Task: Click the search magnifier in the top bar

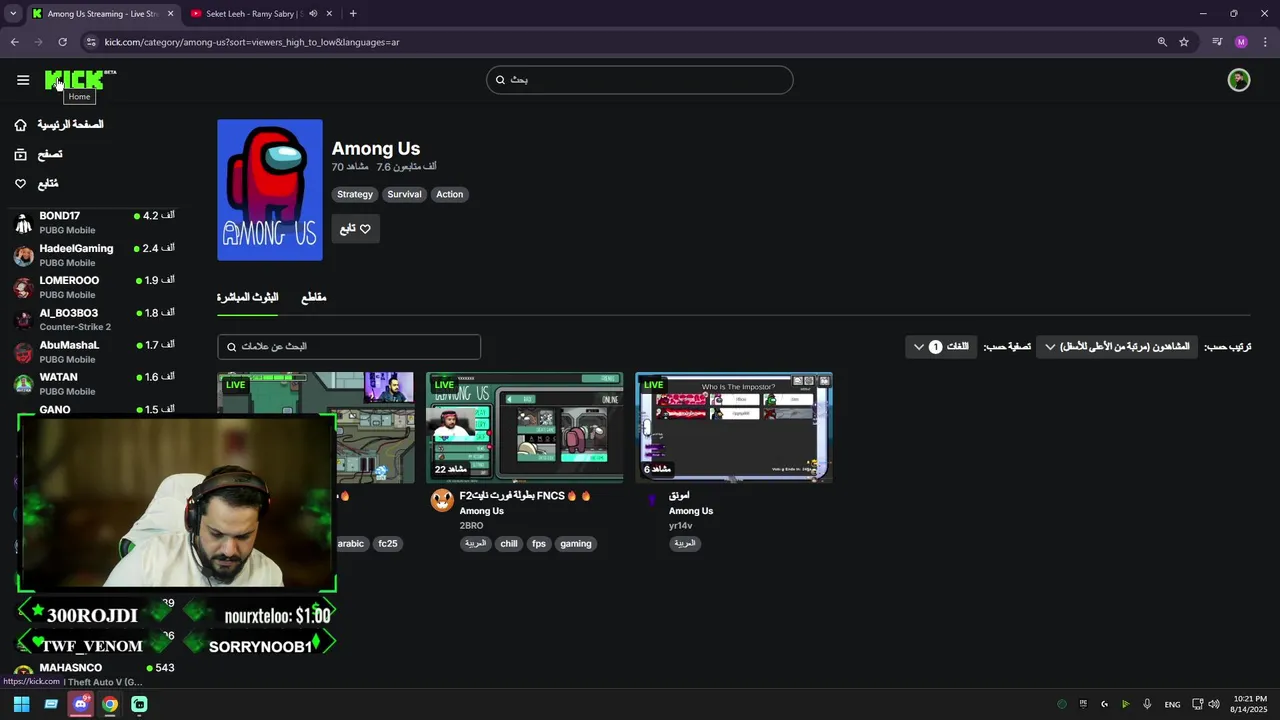Action: 500,80
